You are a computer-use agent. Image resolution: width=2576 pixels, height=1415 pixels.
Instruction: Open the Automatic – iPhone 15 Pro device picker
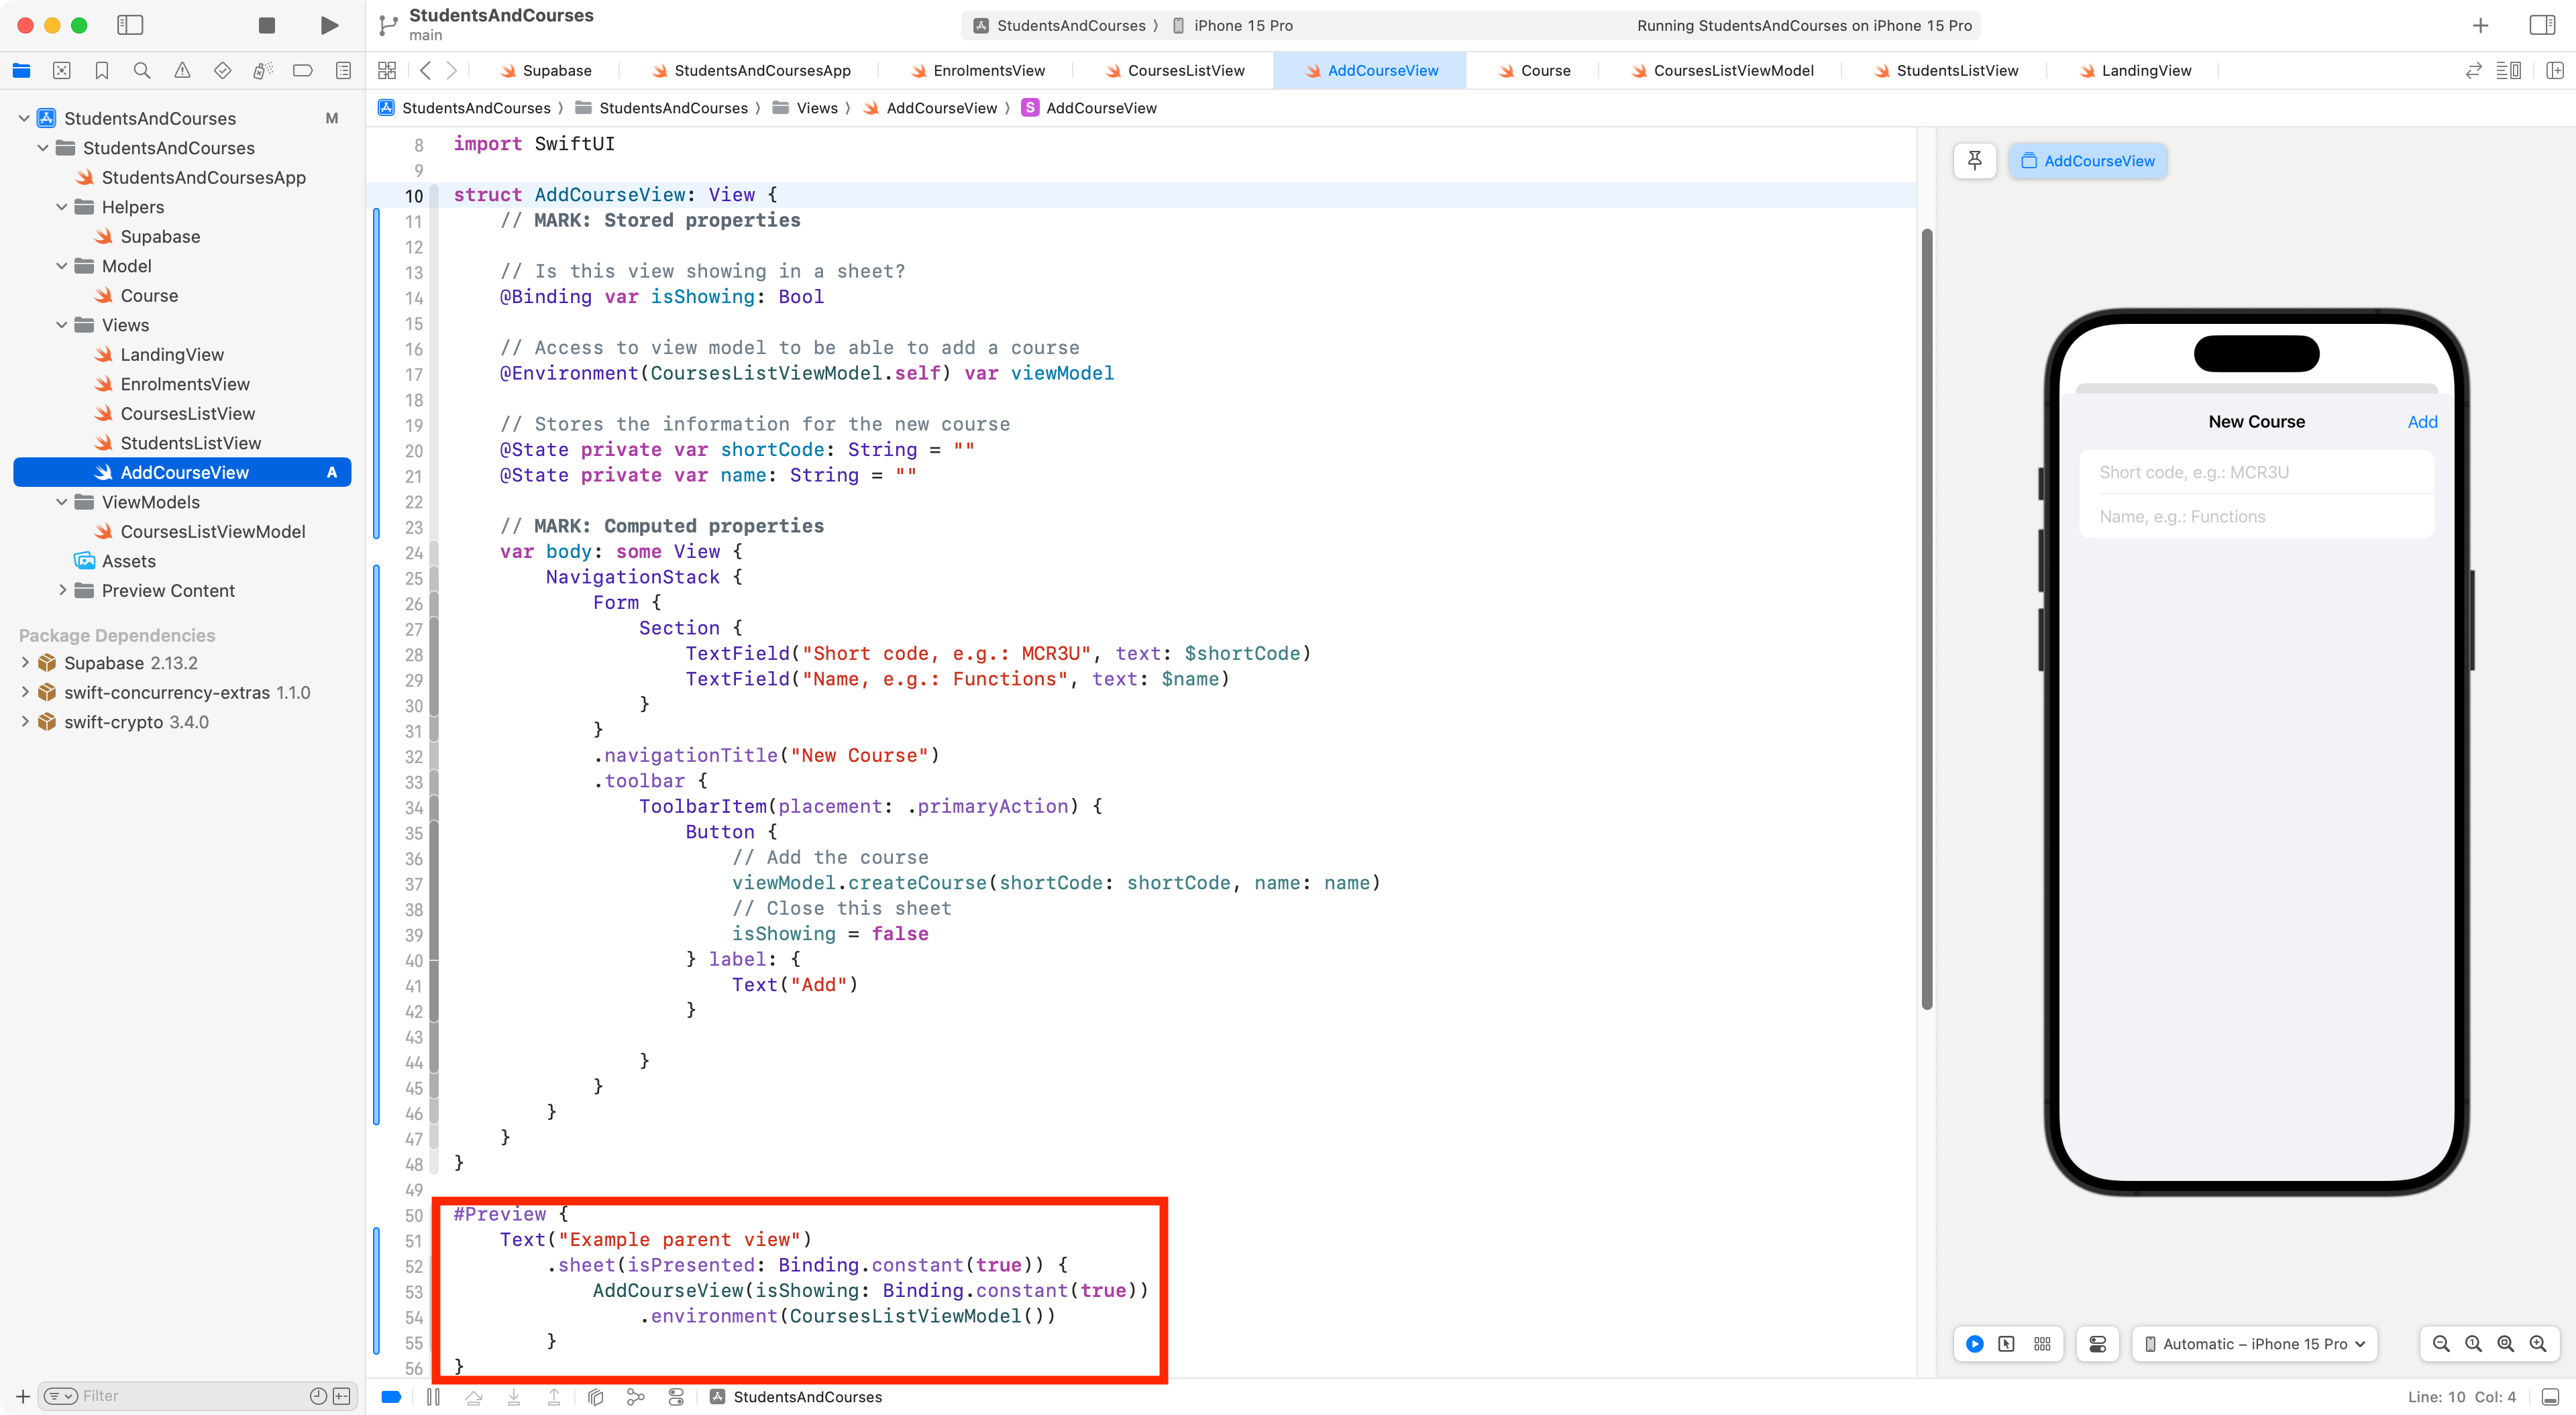point(2254,1344)
